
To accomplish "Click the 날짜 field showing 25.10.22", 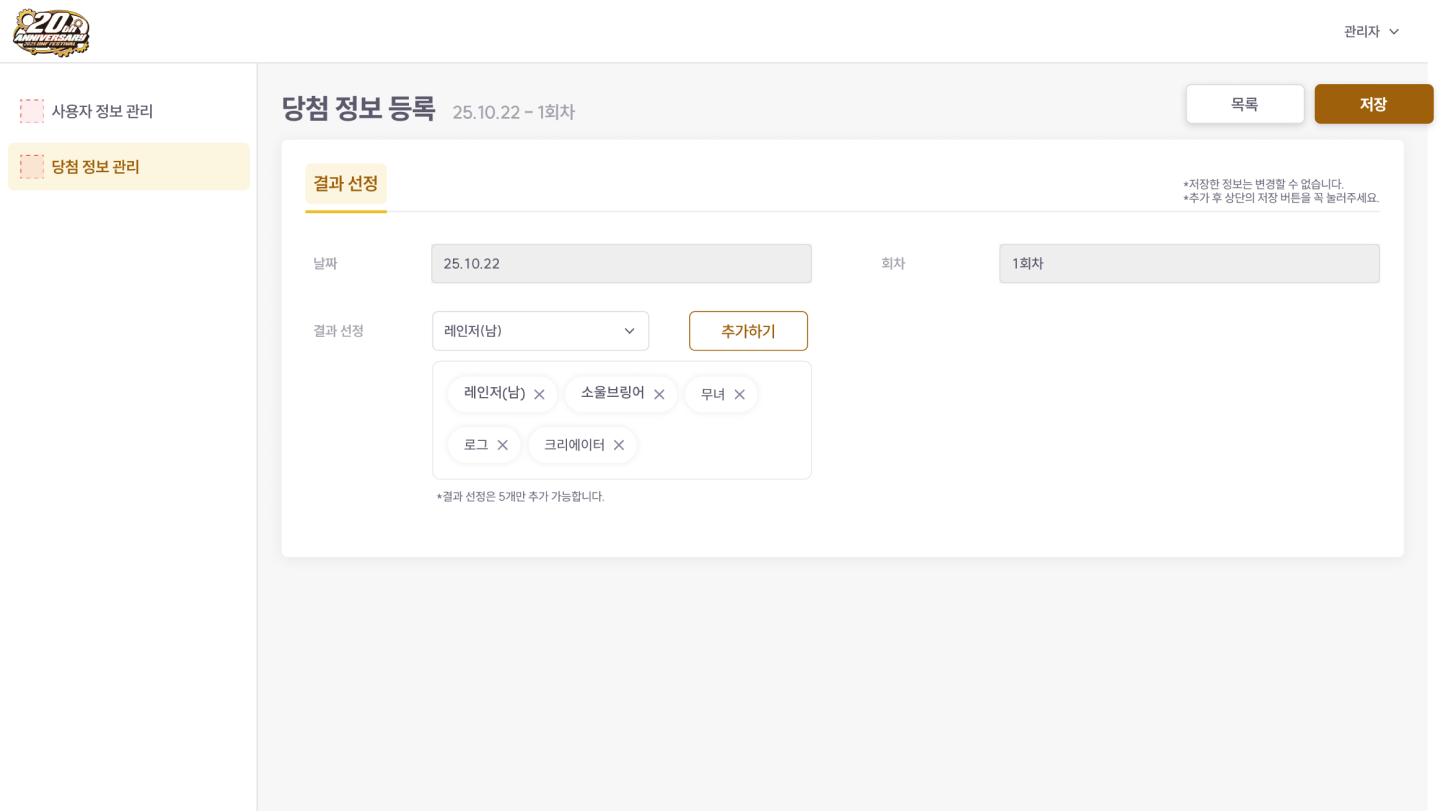I will tap(621, 264).
